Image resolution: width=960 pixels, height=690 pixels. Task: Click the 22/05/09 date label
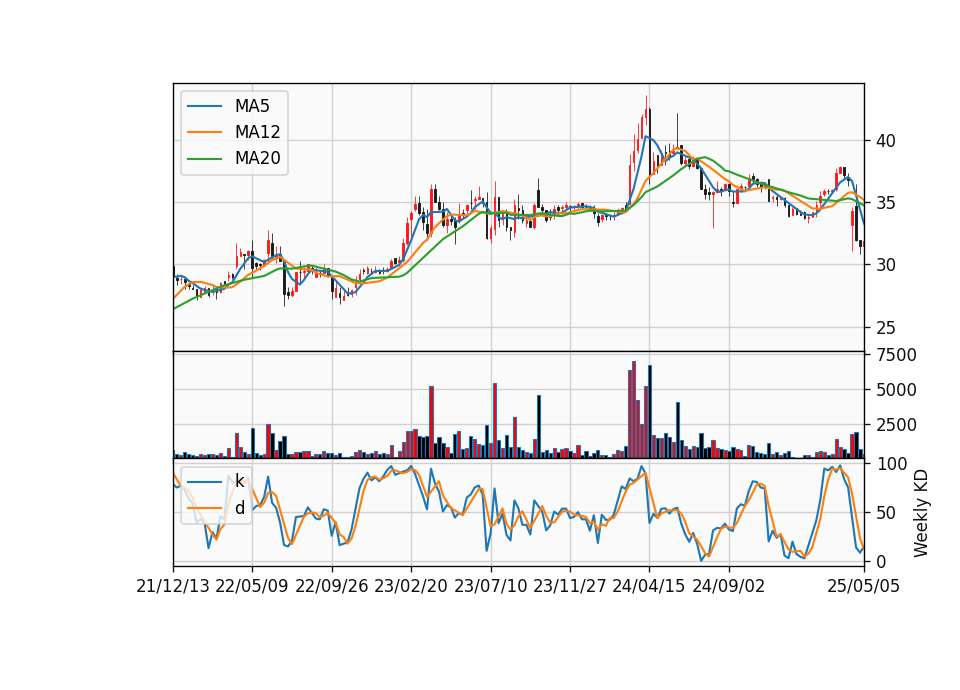[252, 587]
